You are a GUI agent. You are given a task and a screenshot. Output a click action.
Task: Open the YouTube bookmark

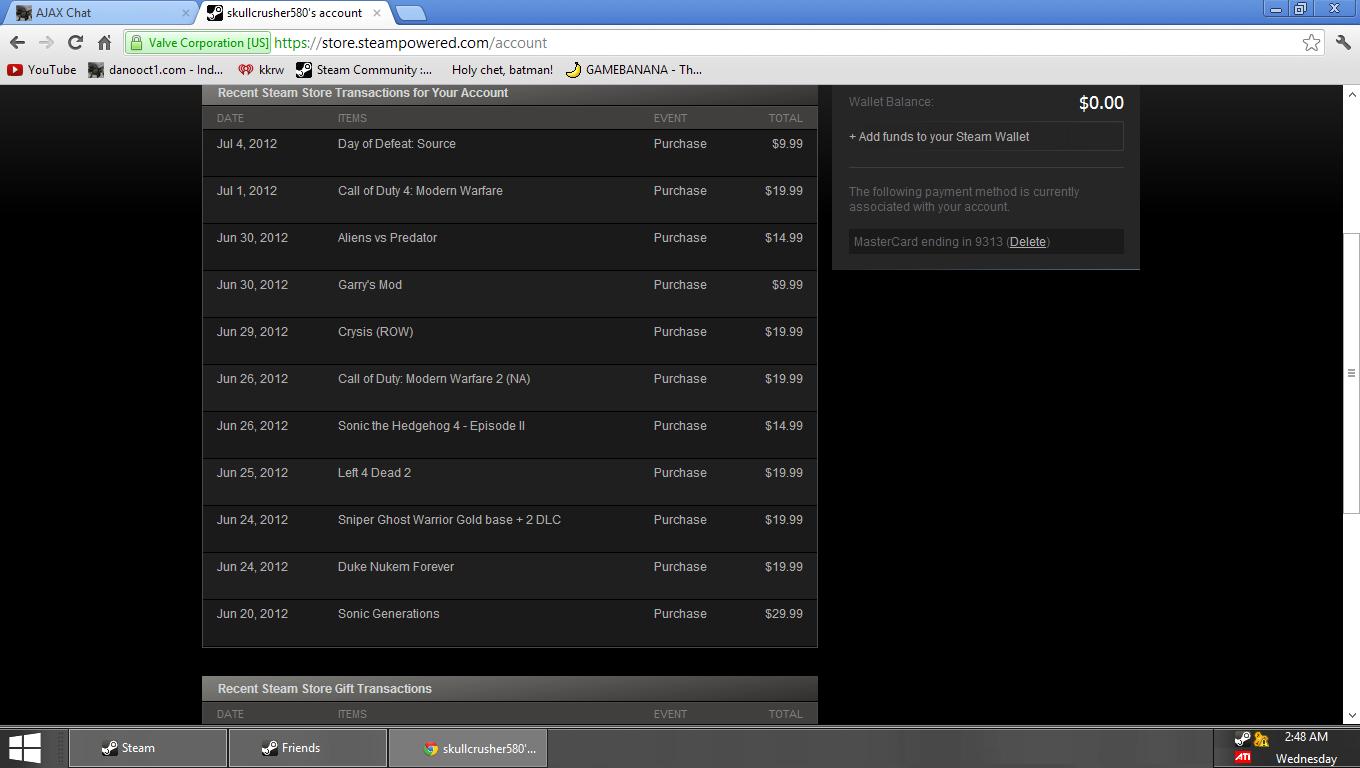pyautogui.click(x=42, y=70)
